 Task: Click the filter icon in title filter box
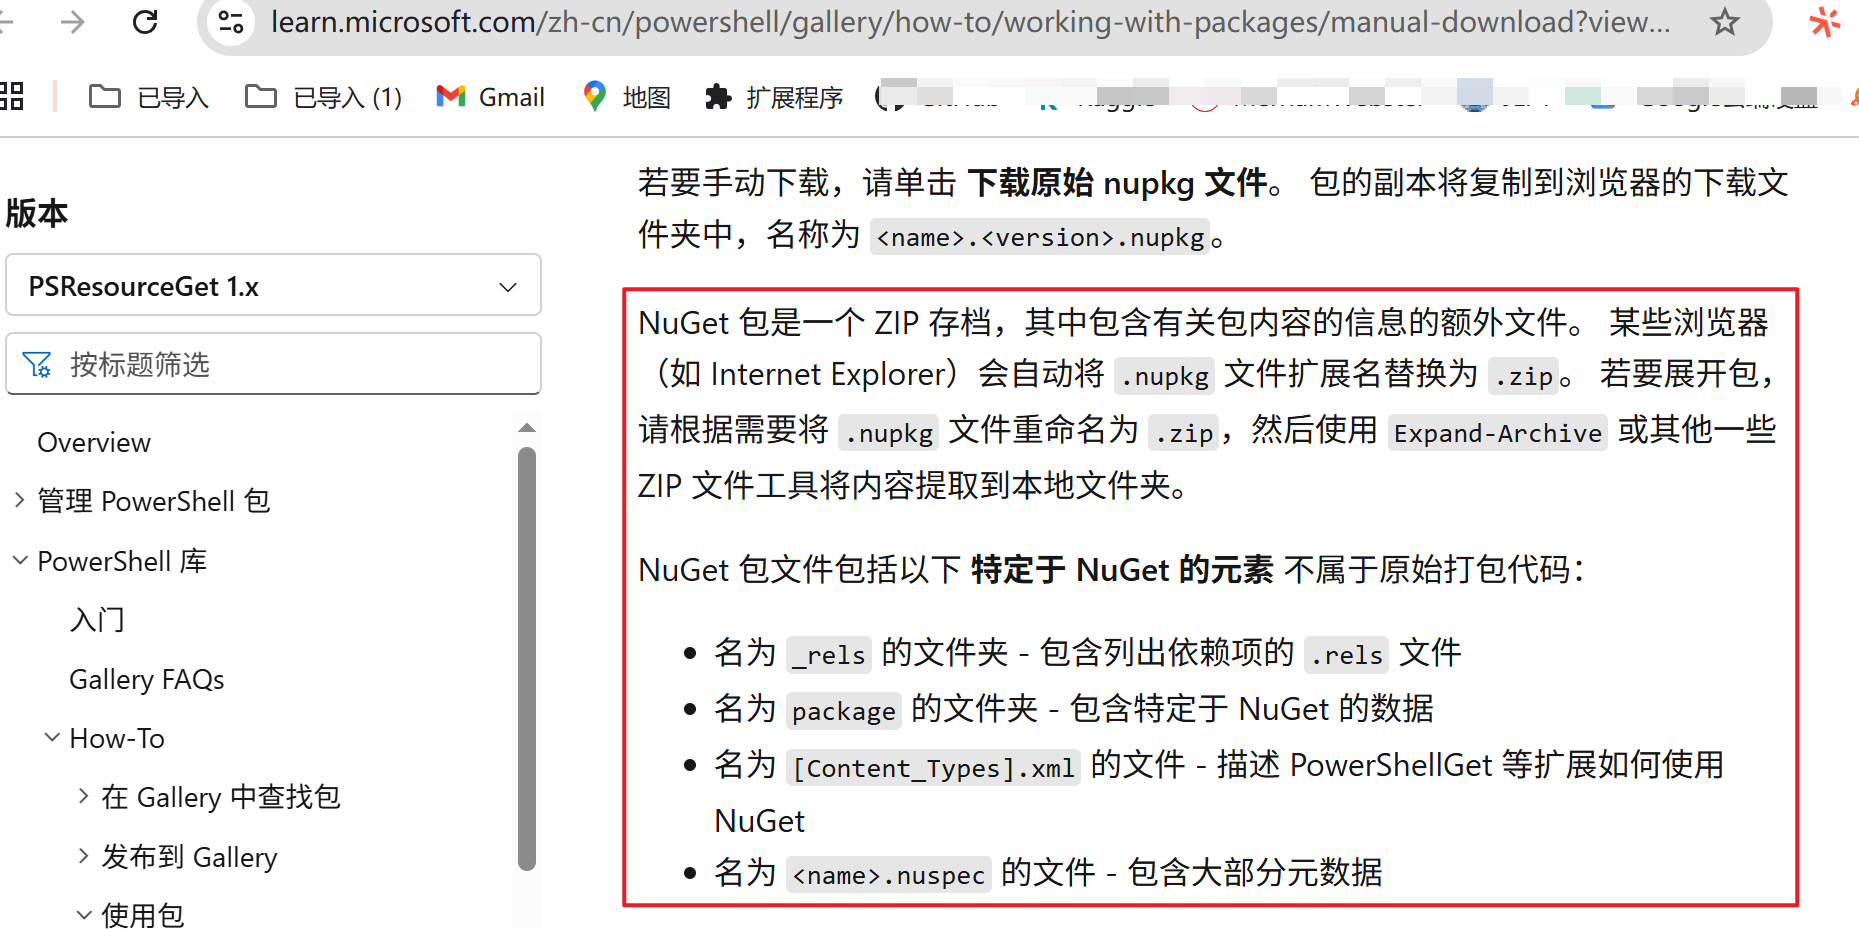click(x=37, y=365)
